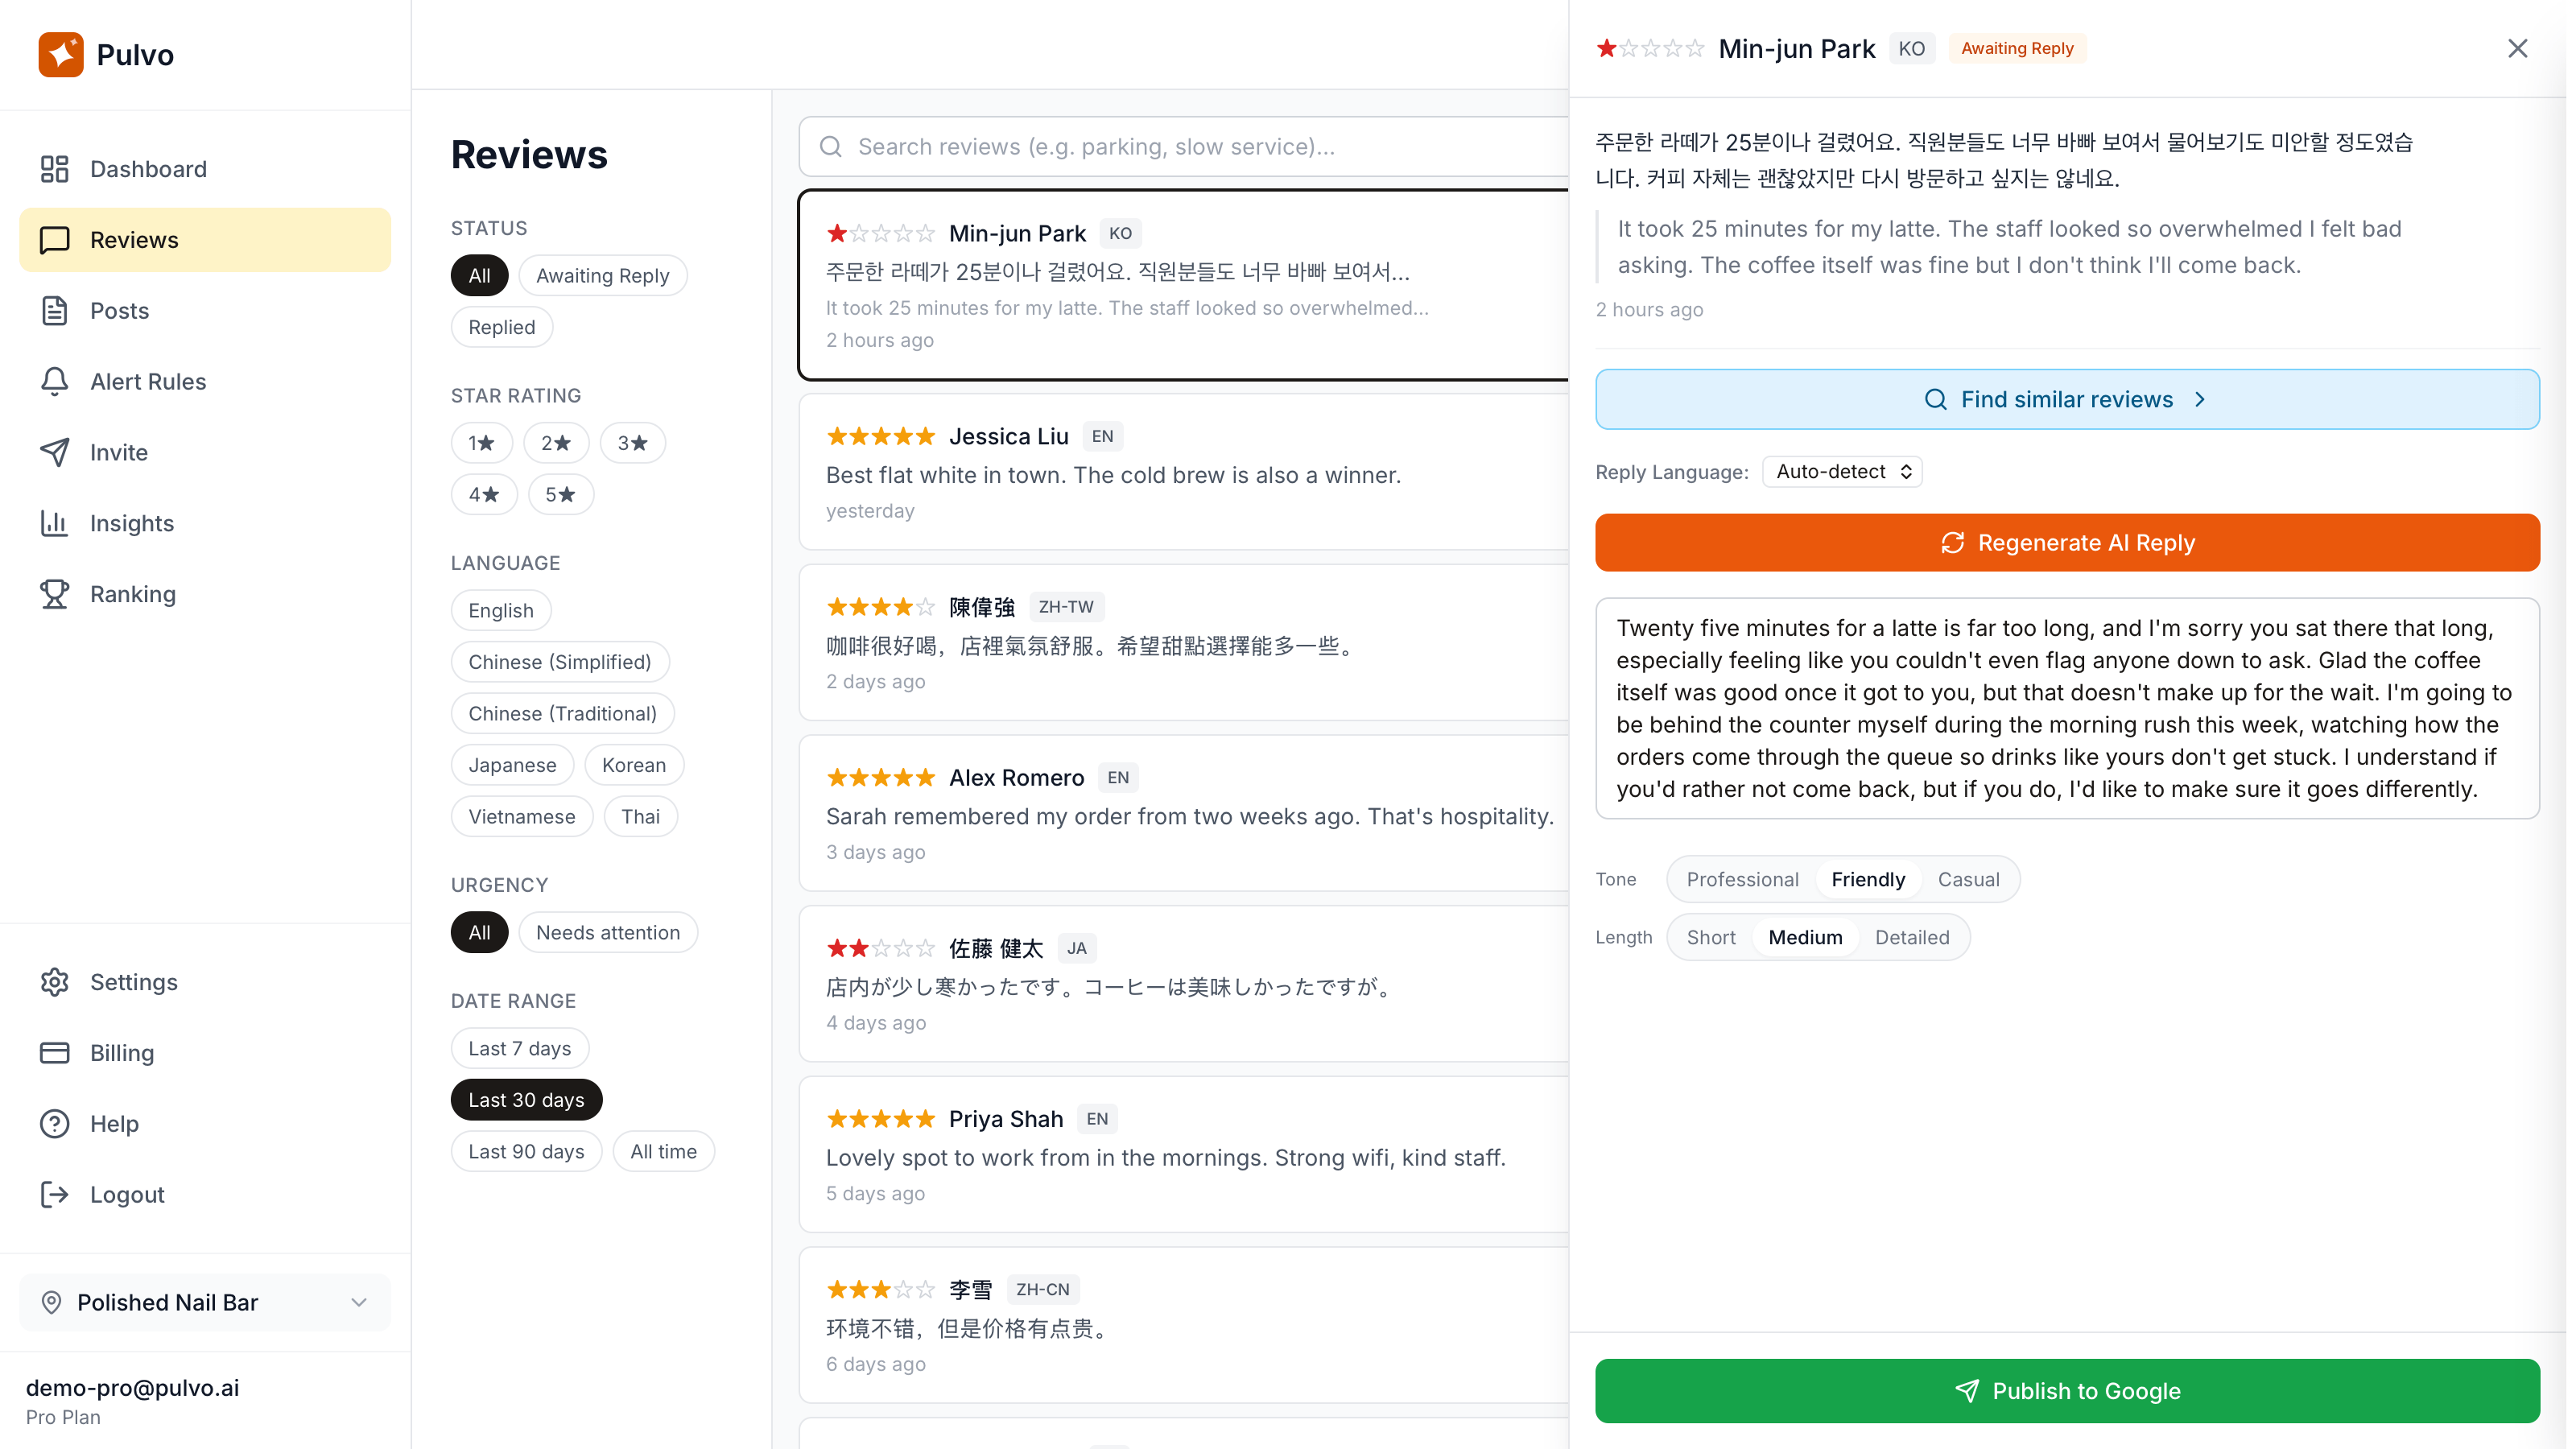Screen dimensions: 2576x1449
Task: Open Find similar reviews arrow
Action: click(2200, 400)
